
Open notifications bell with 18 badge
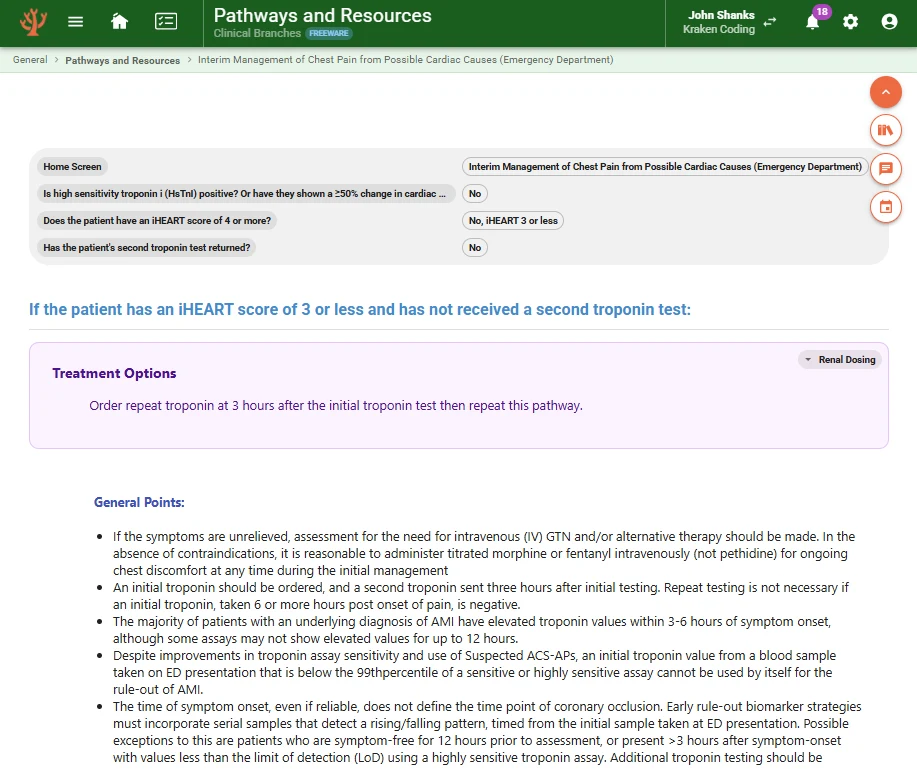point(813,22)
